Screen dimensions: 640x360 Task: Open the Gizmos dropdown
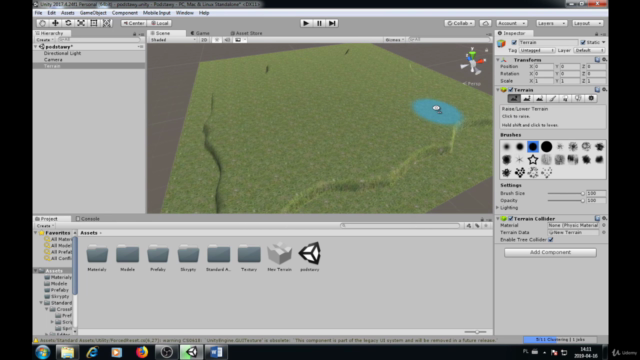pos(394,40)
